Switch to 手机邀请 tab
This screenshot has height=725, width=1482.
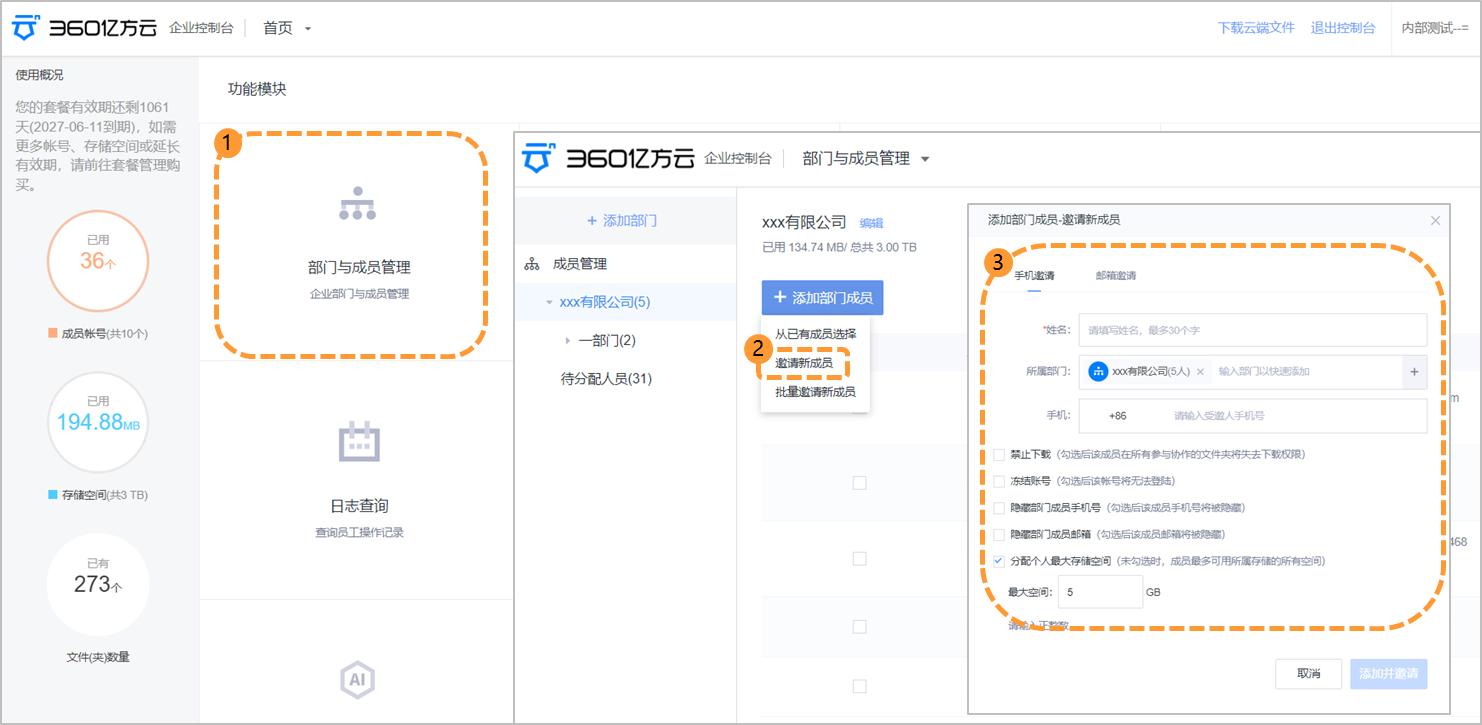1034,275
